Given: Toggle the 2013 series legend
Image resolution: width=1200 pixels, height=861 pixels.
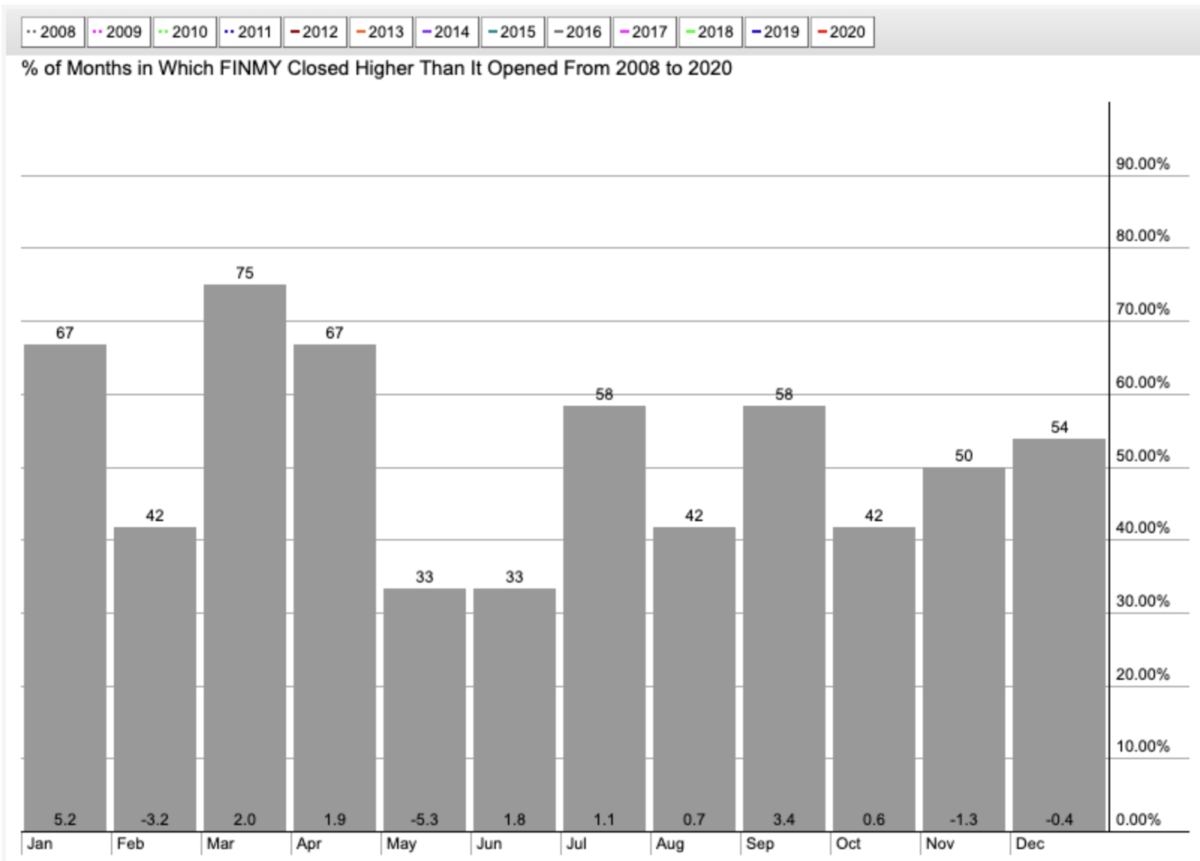Looking at the screenshot, I should click(x=381, y=32).
